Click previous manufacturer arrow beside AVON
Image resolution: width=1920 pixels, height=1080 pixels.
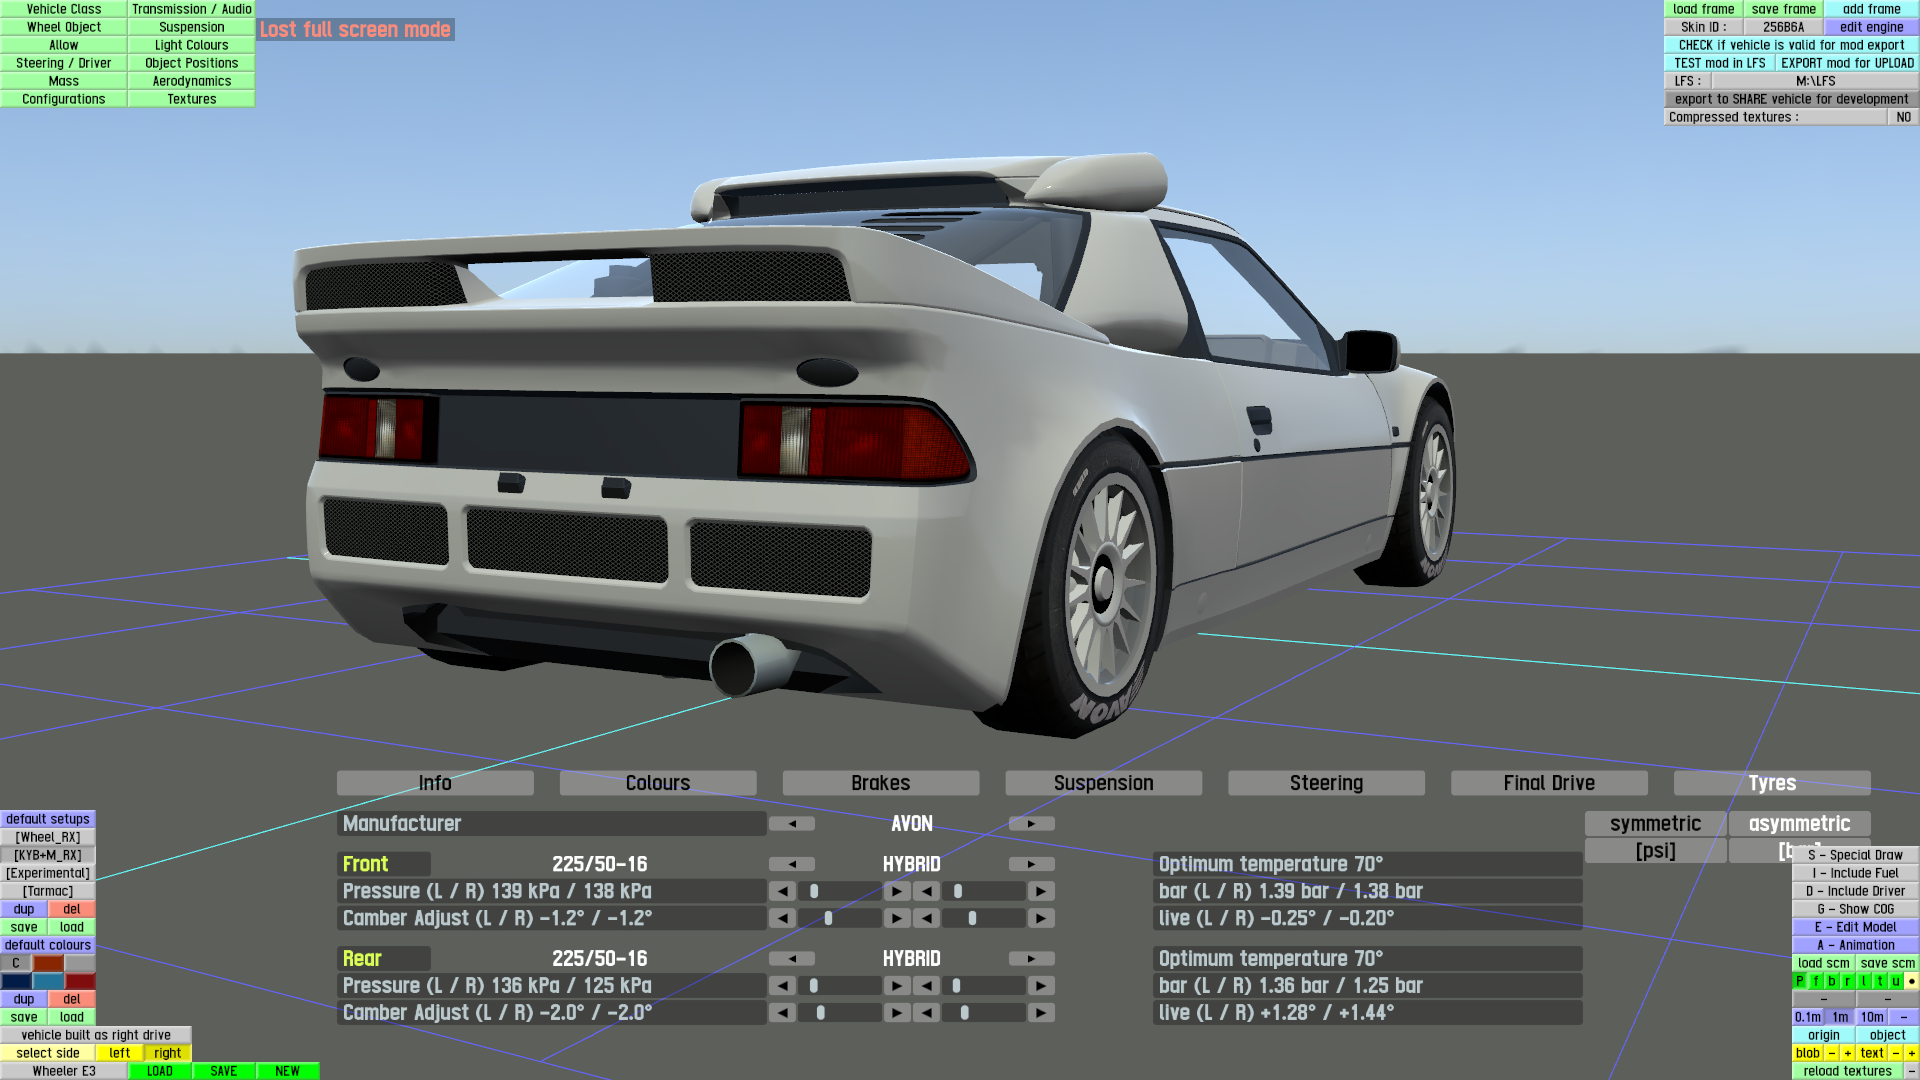coord(792,824)
